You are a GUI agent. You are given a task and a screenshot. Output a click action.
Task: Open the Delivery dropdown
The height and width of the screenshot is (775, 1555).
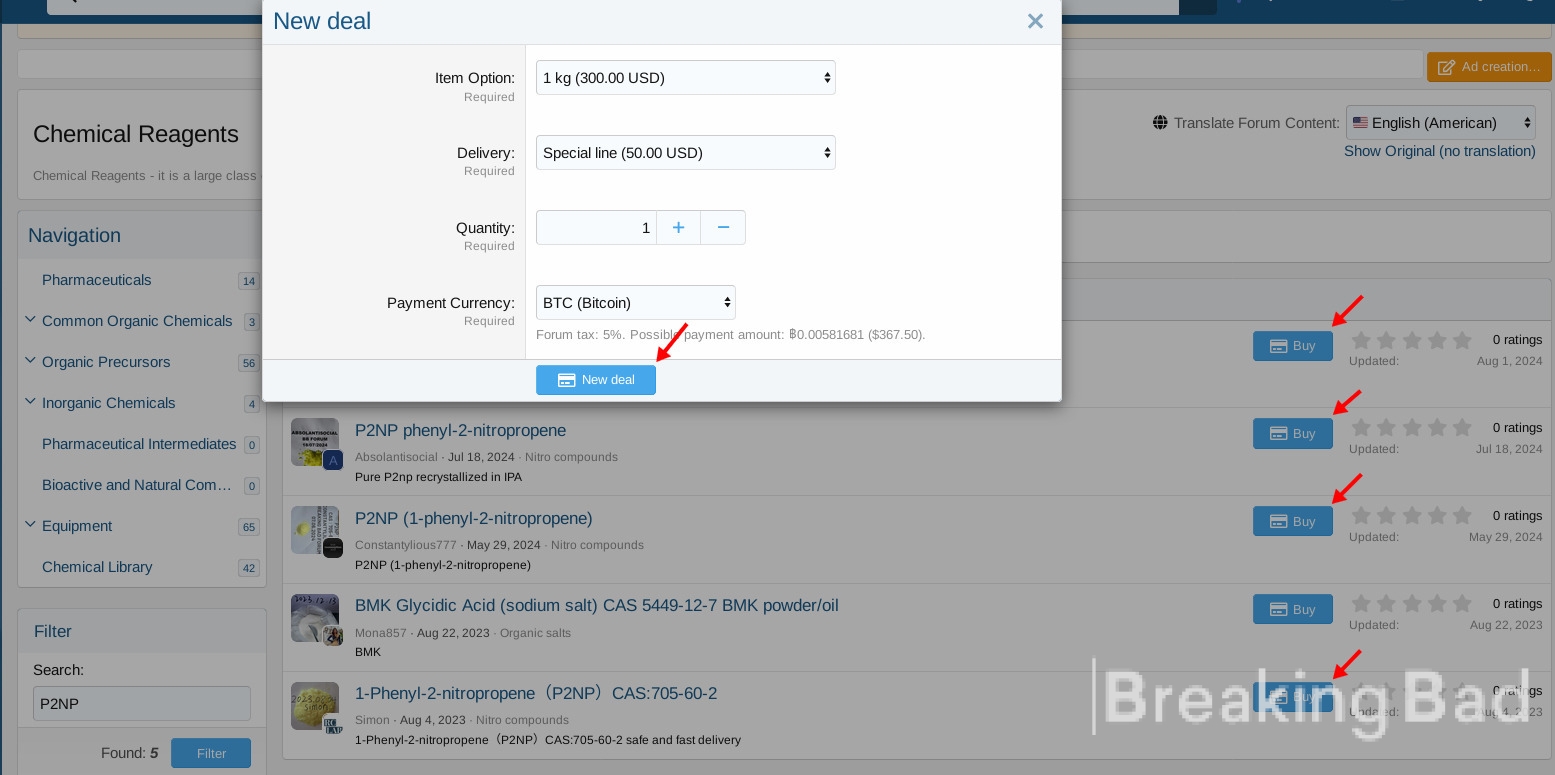pyautogui.click(x=686, y=153)
